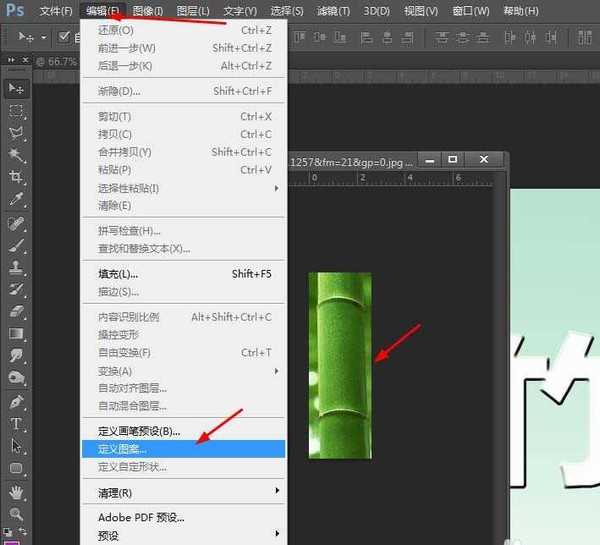600x545 pixels.
Task: Choose the Polygonal Lasso tool
Action: click(17, 133)
